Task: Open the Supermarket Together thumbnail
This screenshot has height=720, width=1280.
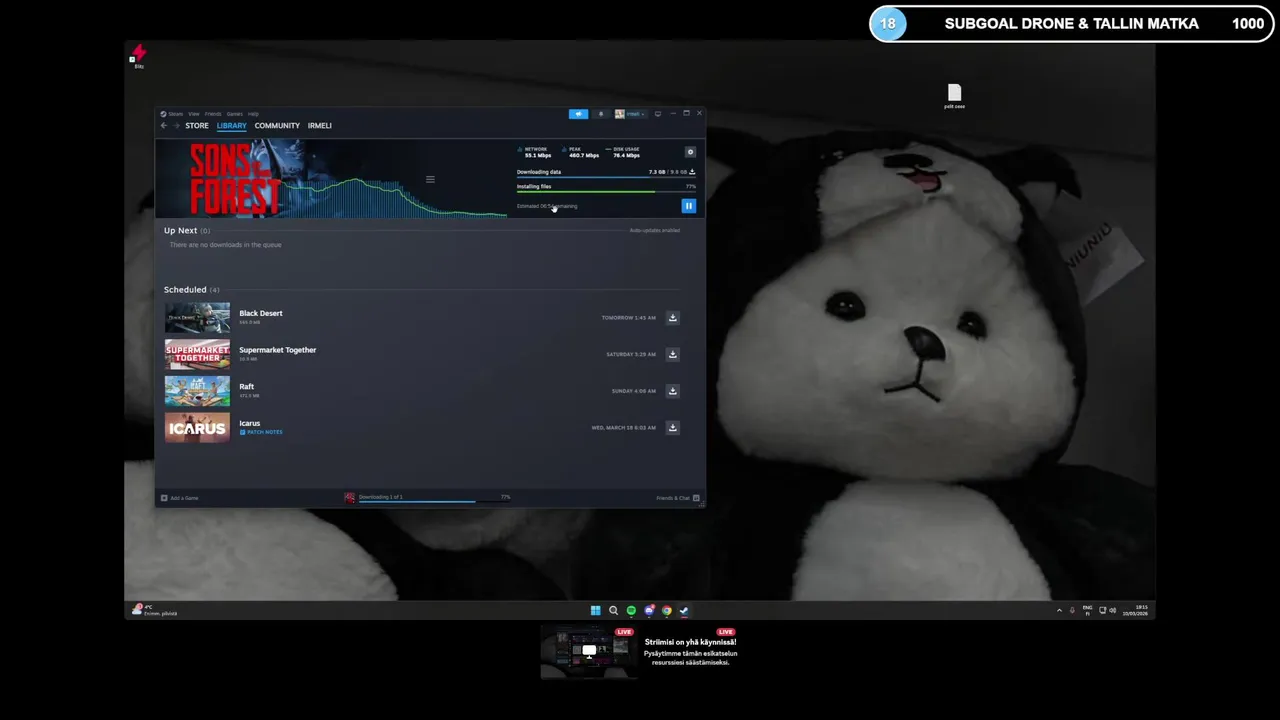Action: (197, 354)
